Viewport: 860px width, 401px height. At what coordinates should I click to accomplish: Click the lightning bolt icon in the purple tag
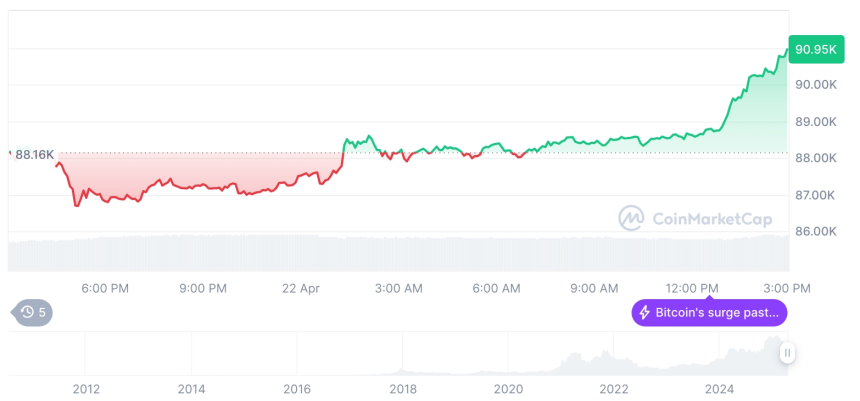pyautogui.click(x=645, y=313)
